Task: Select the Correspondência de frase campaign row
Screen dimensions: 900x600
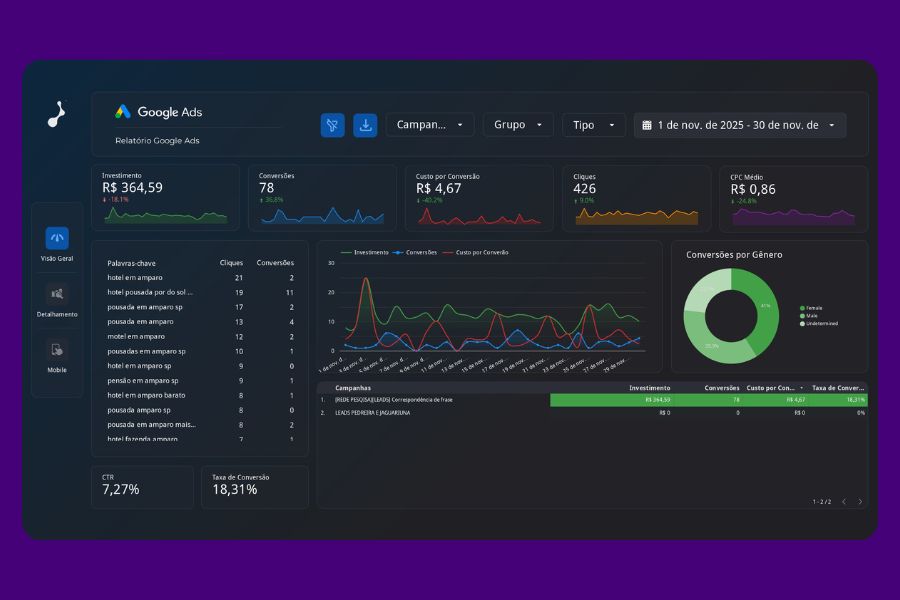Action: pos(592,400)
